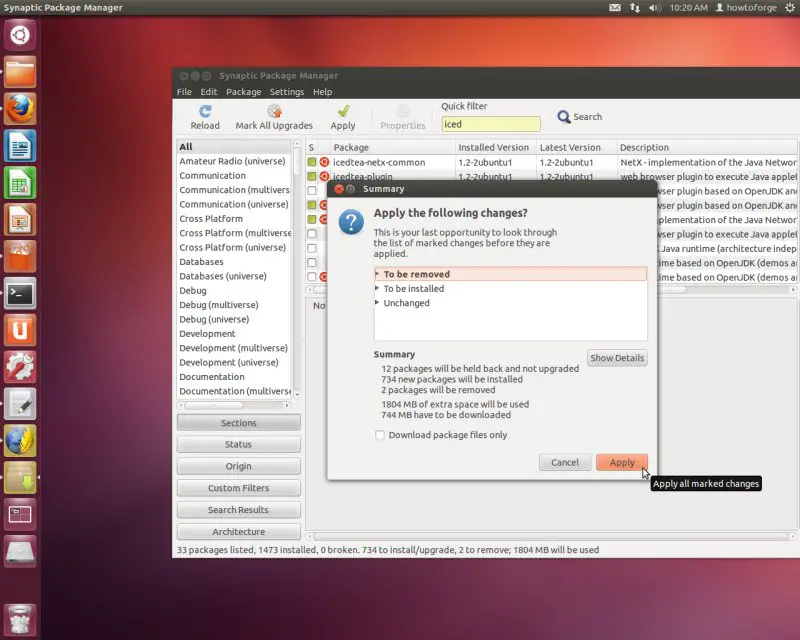Switch to the Architecture filter view
Image resolution: width=800 pixels, height=640 pixels.
coord(238,532)
